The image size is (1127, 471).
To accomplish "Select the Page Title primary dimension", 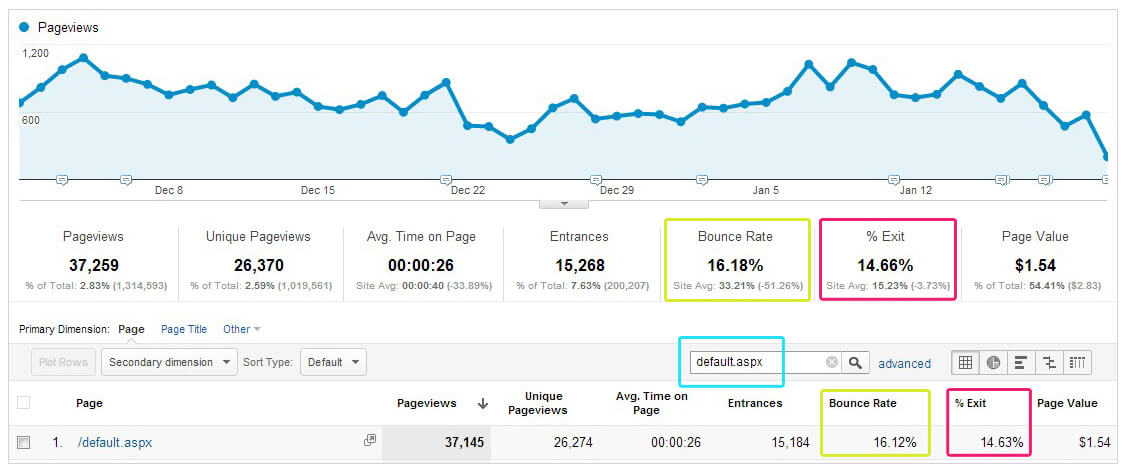I will point(184,329).
